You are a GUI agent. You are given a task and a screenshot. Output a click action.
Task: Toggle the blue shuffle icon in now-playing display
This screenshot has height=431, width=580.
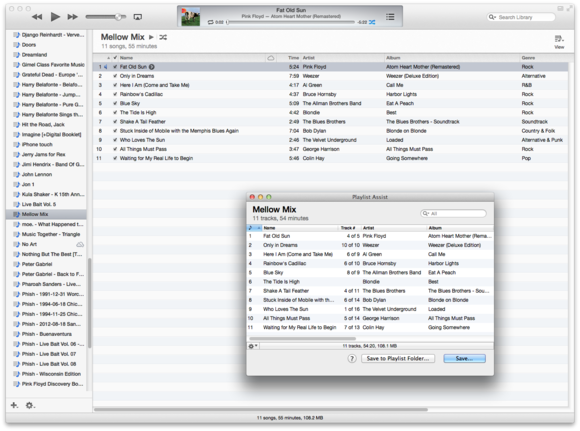(x=372, y=22)
